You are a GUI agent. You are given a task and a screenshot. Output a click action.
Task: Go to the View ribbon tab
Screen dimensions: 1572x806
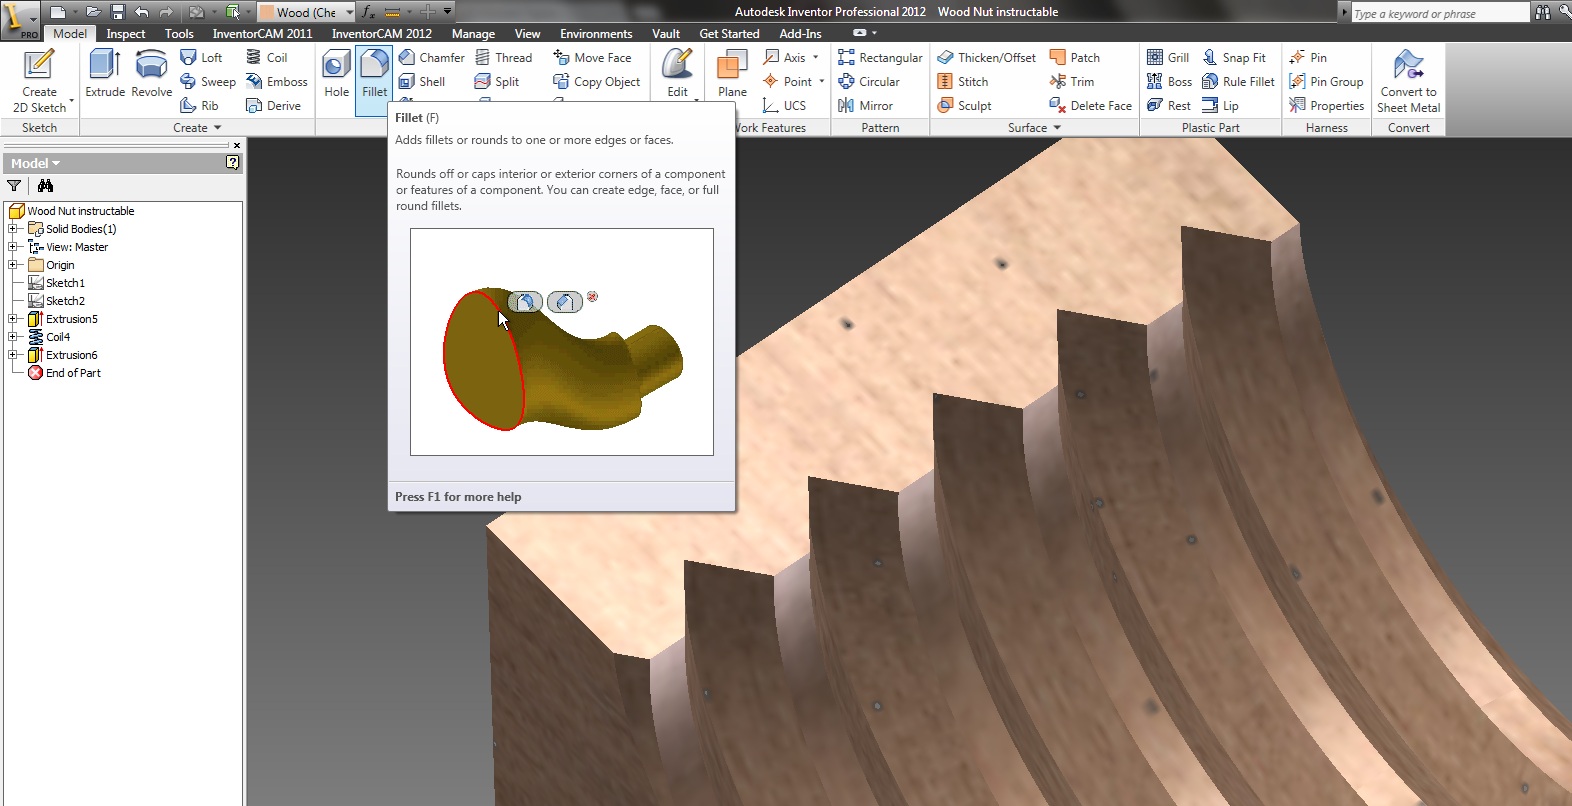[527, 34]
